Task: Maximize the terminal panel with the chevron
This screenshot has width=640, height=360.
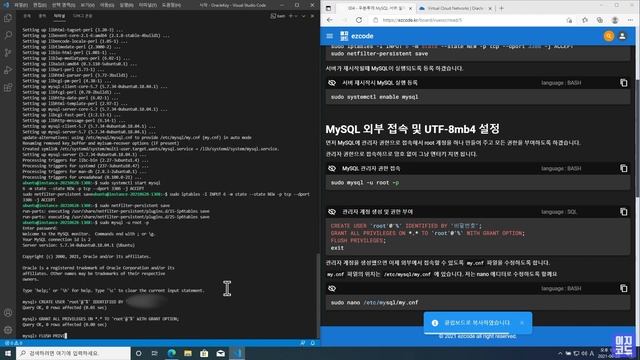Action: click(x=304, y=16)
